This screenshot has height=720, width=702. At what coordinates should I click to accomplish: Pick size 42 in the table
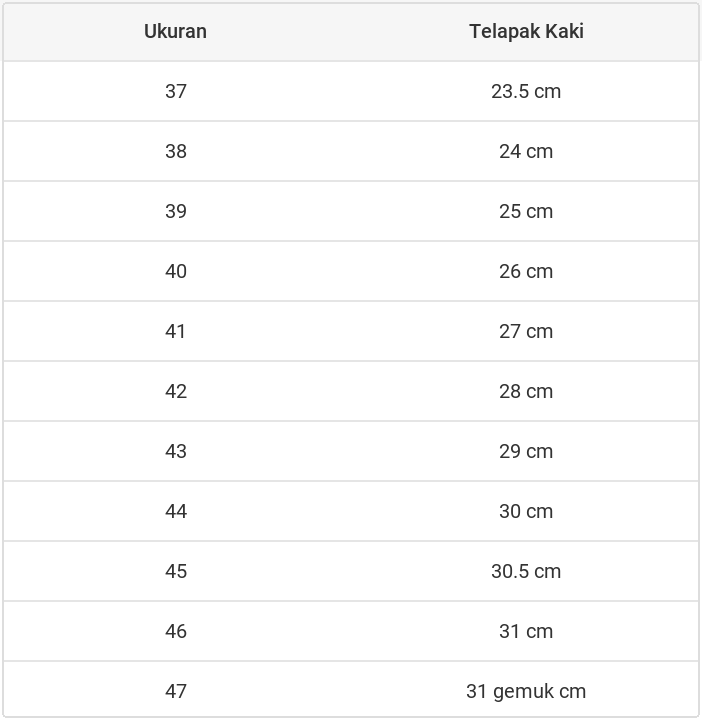tap(176, 391)
